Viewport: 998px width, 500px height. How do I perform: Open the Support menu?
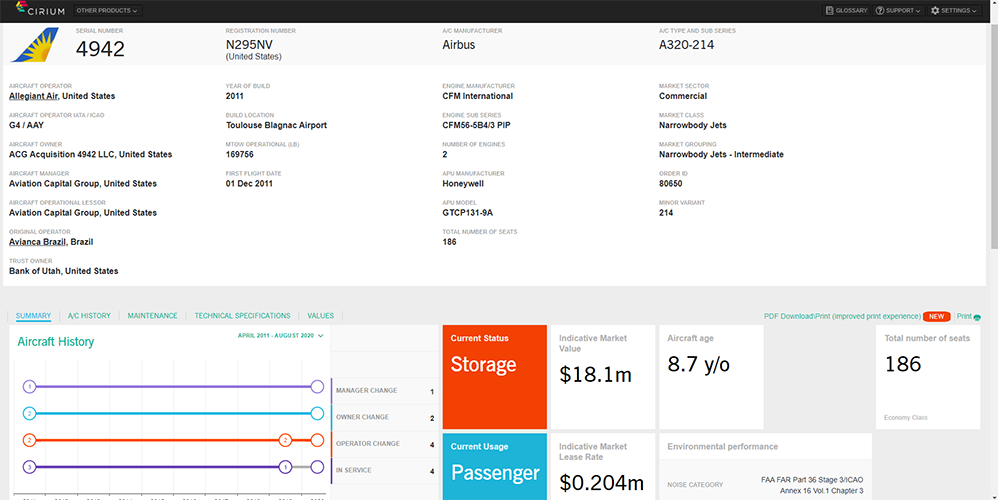click(899, 10)
